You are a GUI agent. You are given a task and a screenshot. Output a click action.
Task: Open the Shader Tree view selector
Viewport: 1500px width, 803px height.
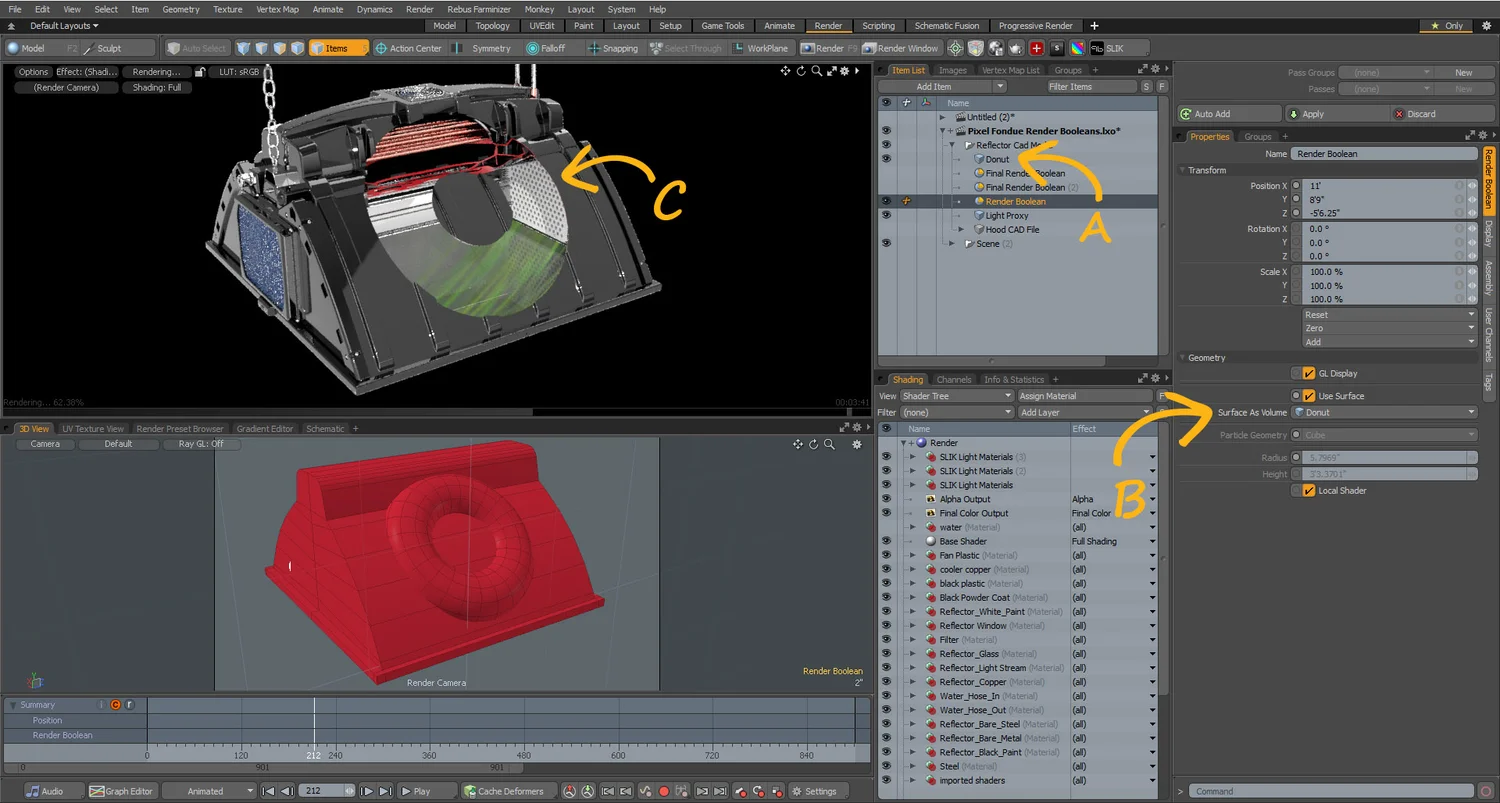[956, 395]
